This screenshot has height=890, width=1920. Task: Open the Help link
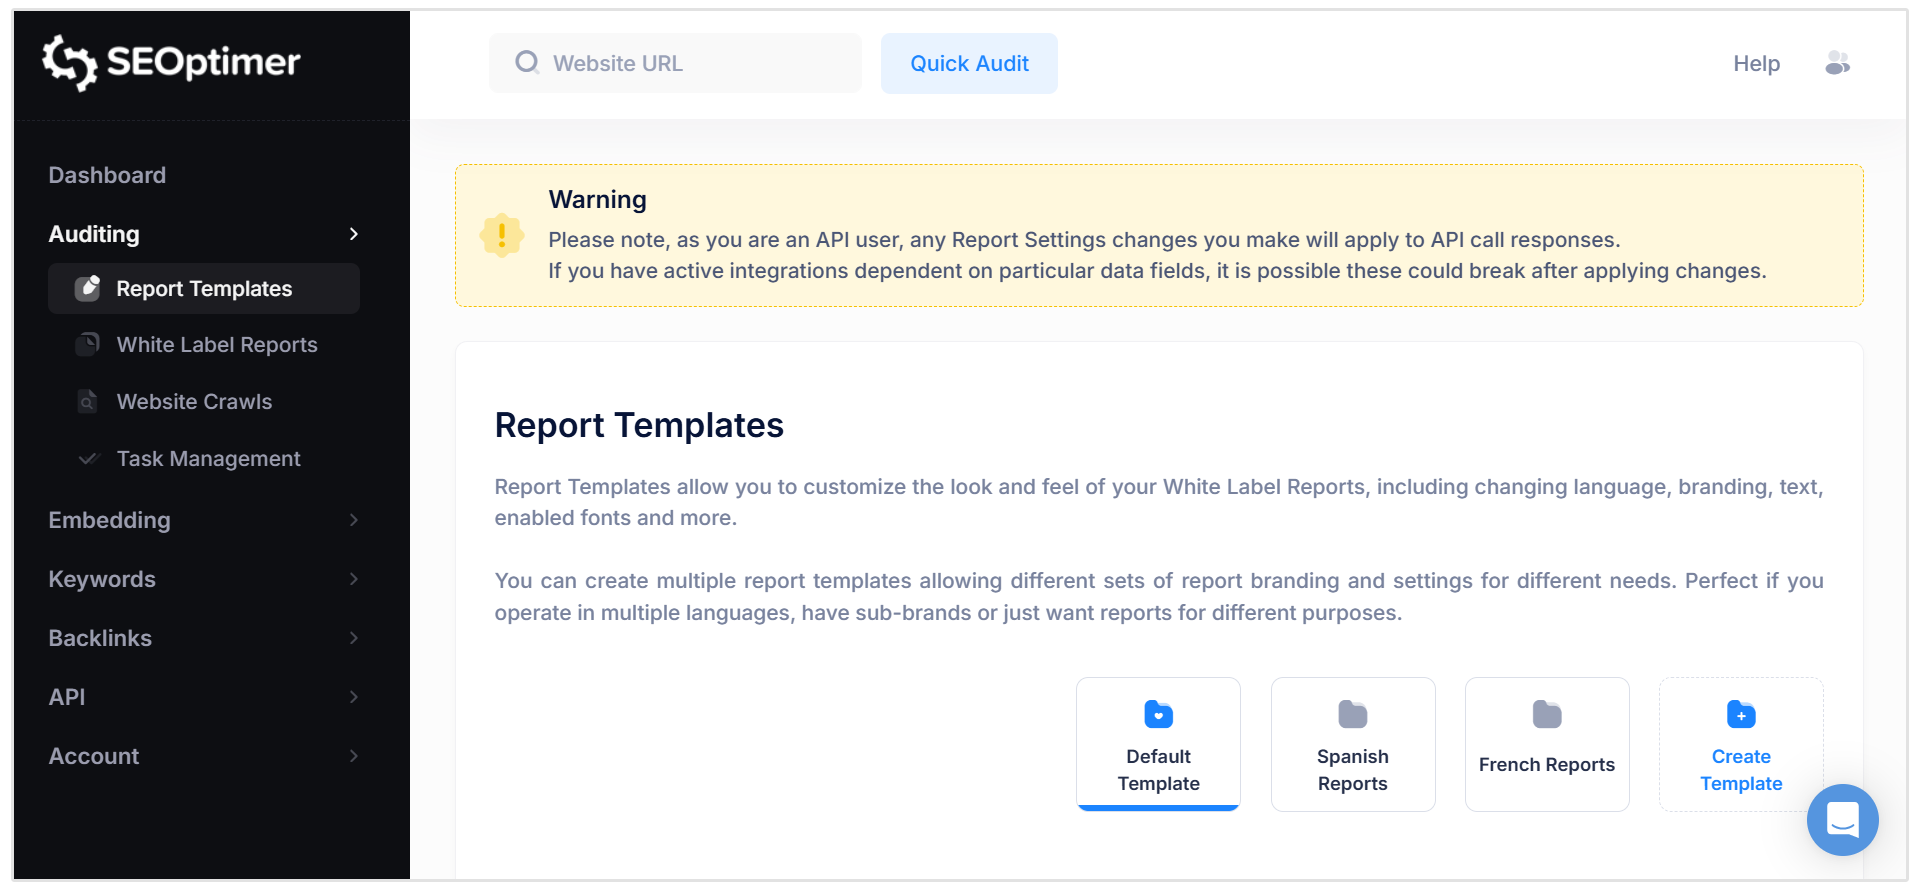pyautogui.click(x=1756, y=63)
